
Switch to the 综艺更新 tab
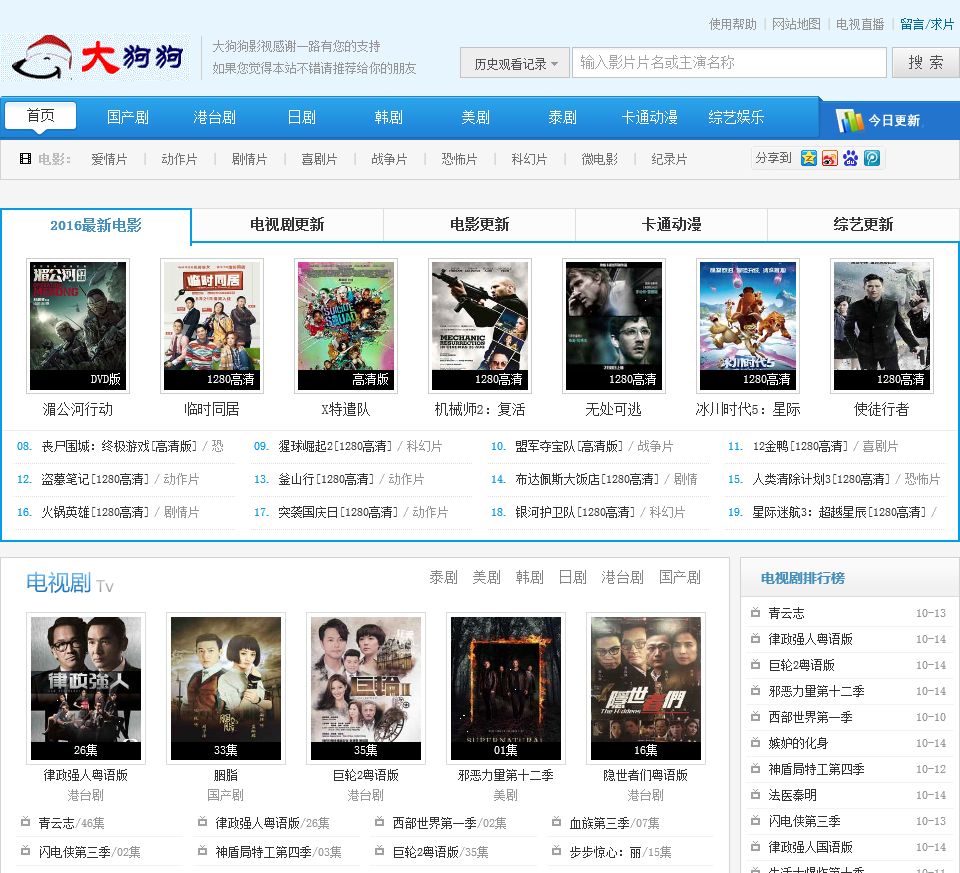coord(863,225)
